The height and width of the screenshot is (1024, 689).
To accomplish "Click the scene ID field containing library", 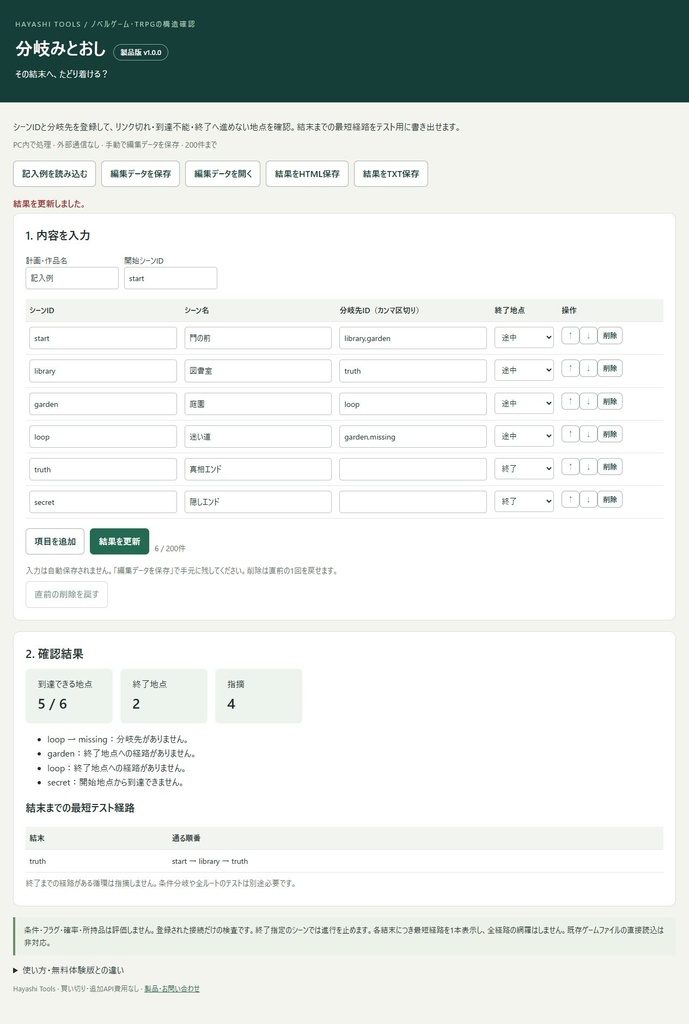I will (103, 370).
